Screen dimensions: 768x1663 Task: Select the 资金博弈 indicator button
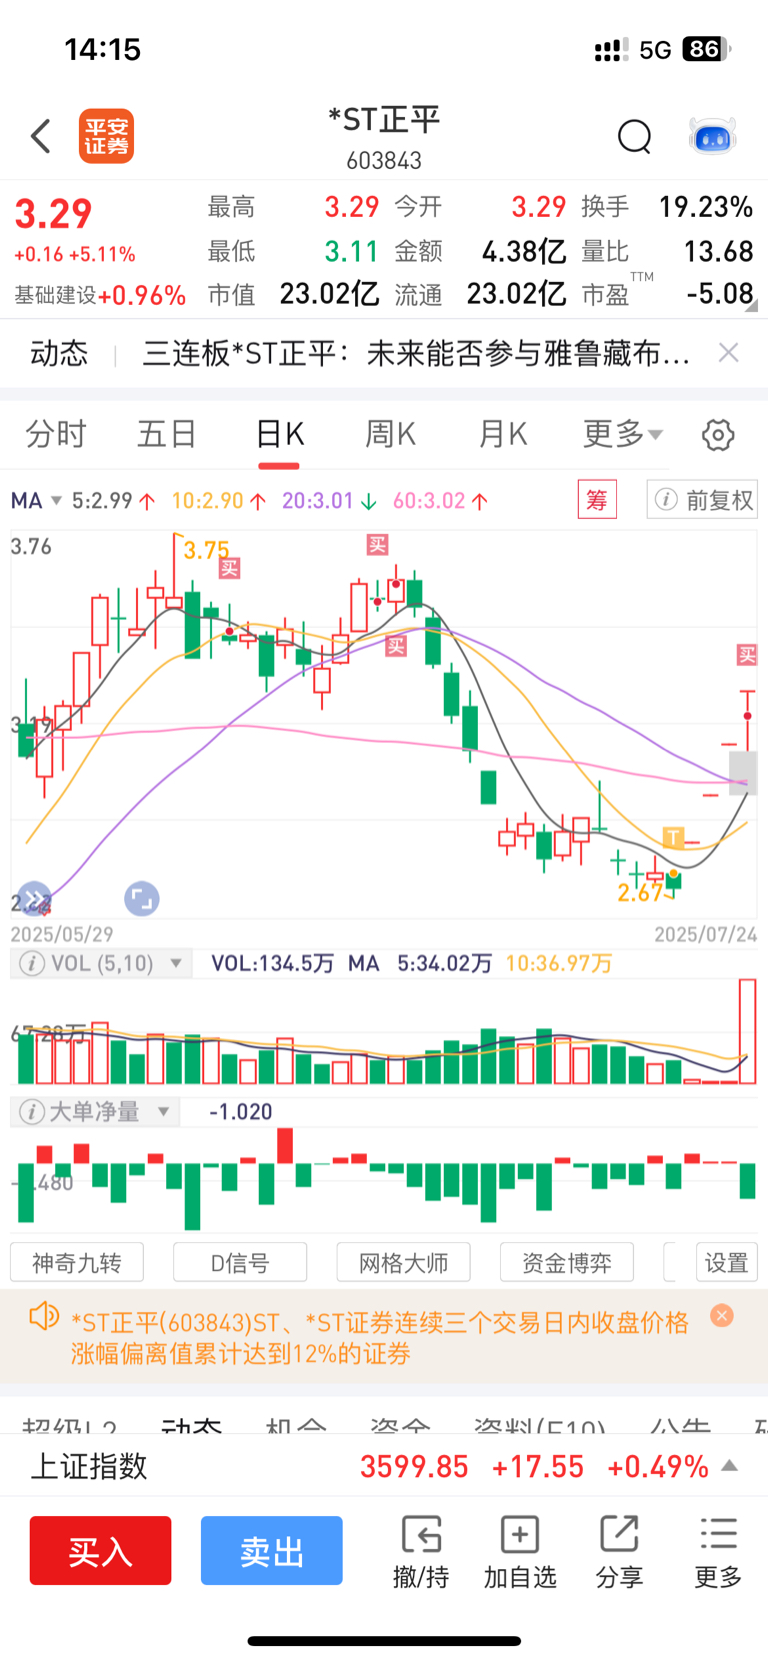pos(567,1263)
